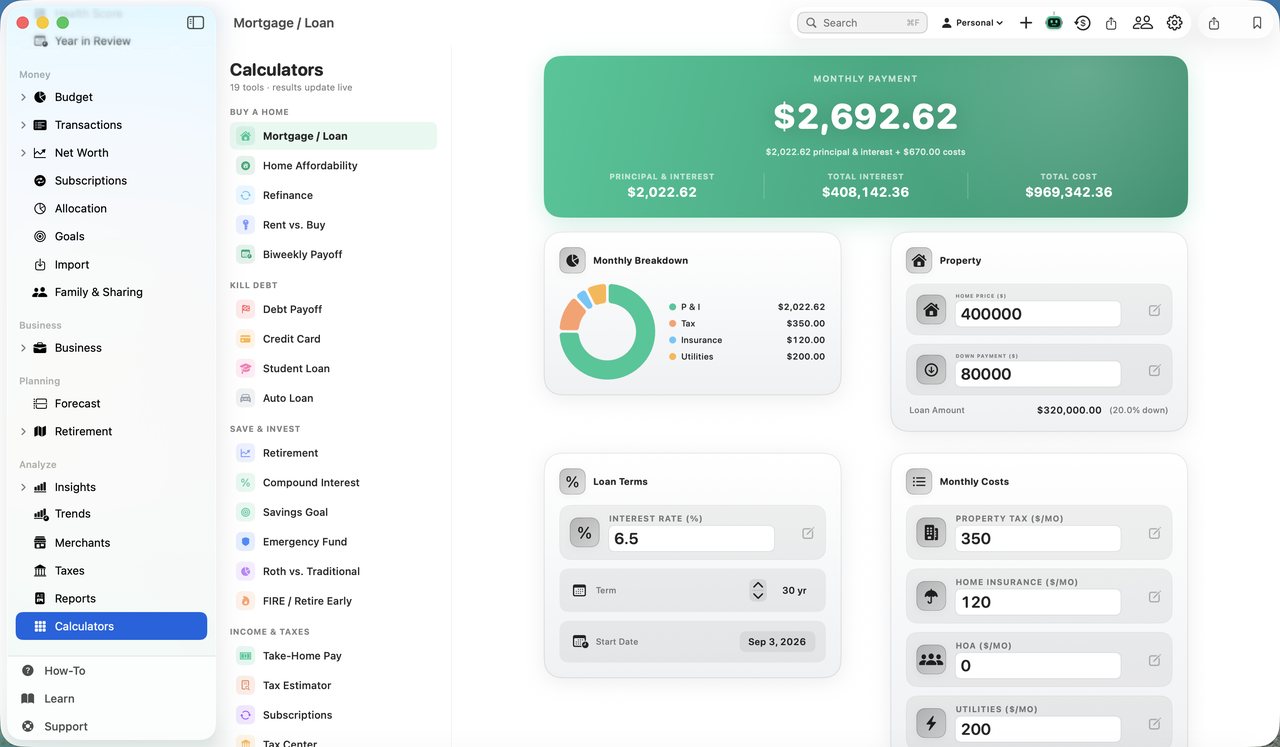Open the Debt Payoff calculator
This screenshot has height=747, width=1280.
point(333,309)
